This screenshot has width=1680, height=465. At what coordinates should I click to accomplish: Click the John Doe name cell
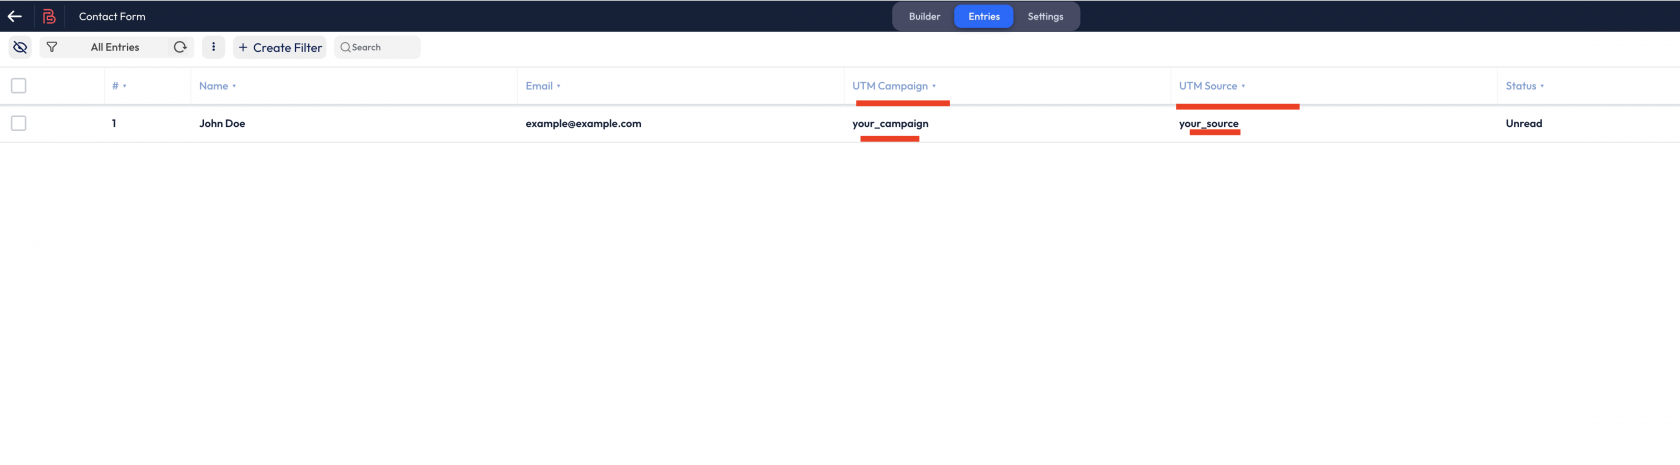coord(222,124)
